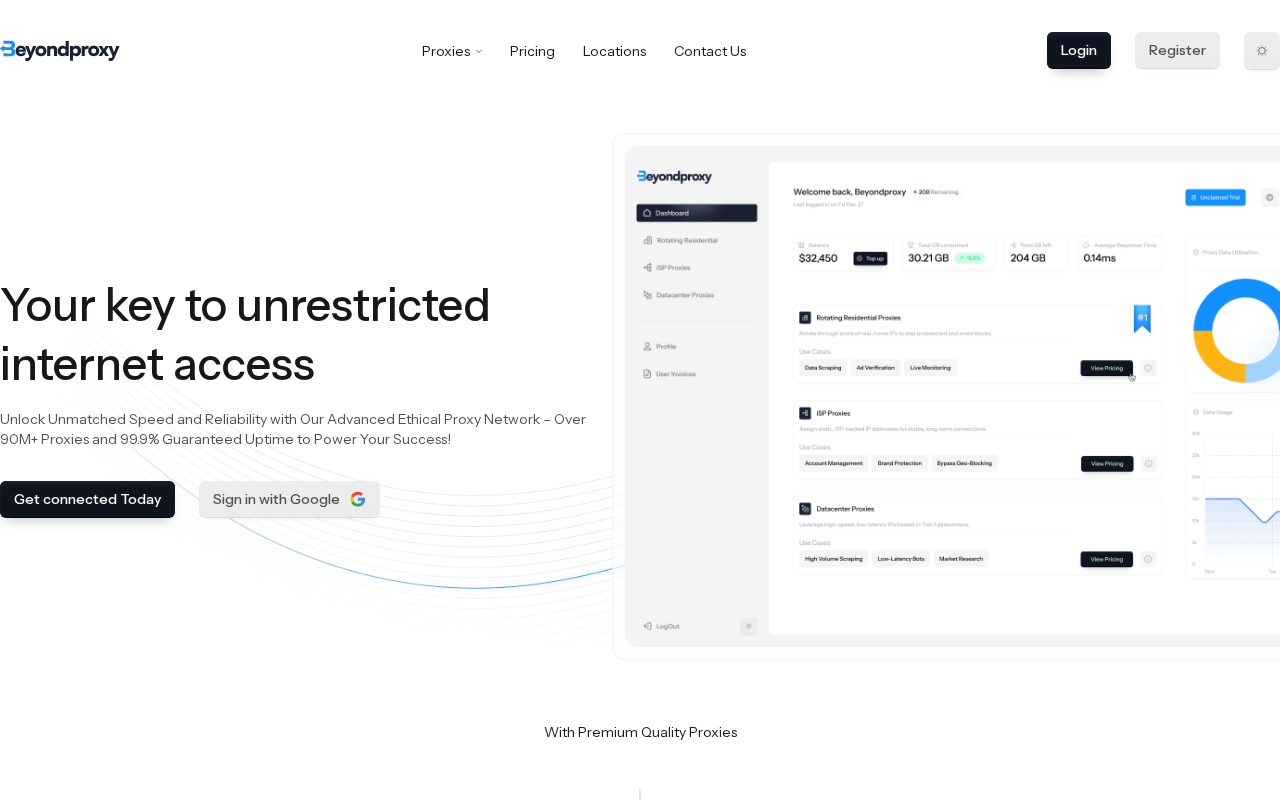Click the Register button
The width and height of the screenshot is (1280, 800).
click(1177, 50)
